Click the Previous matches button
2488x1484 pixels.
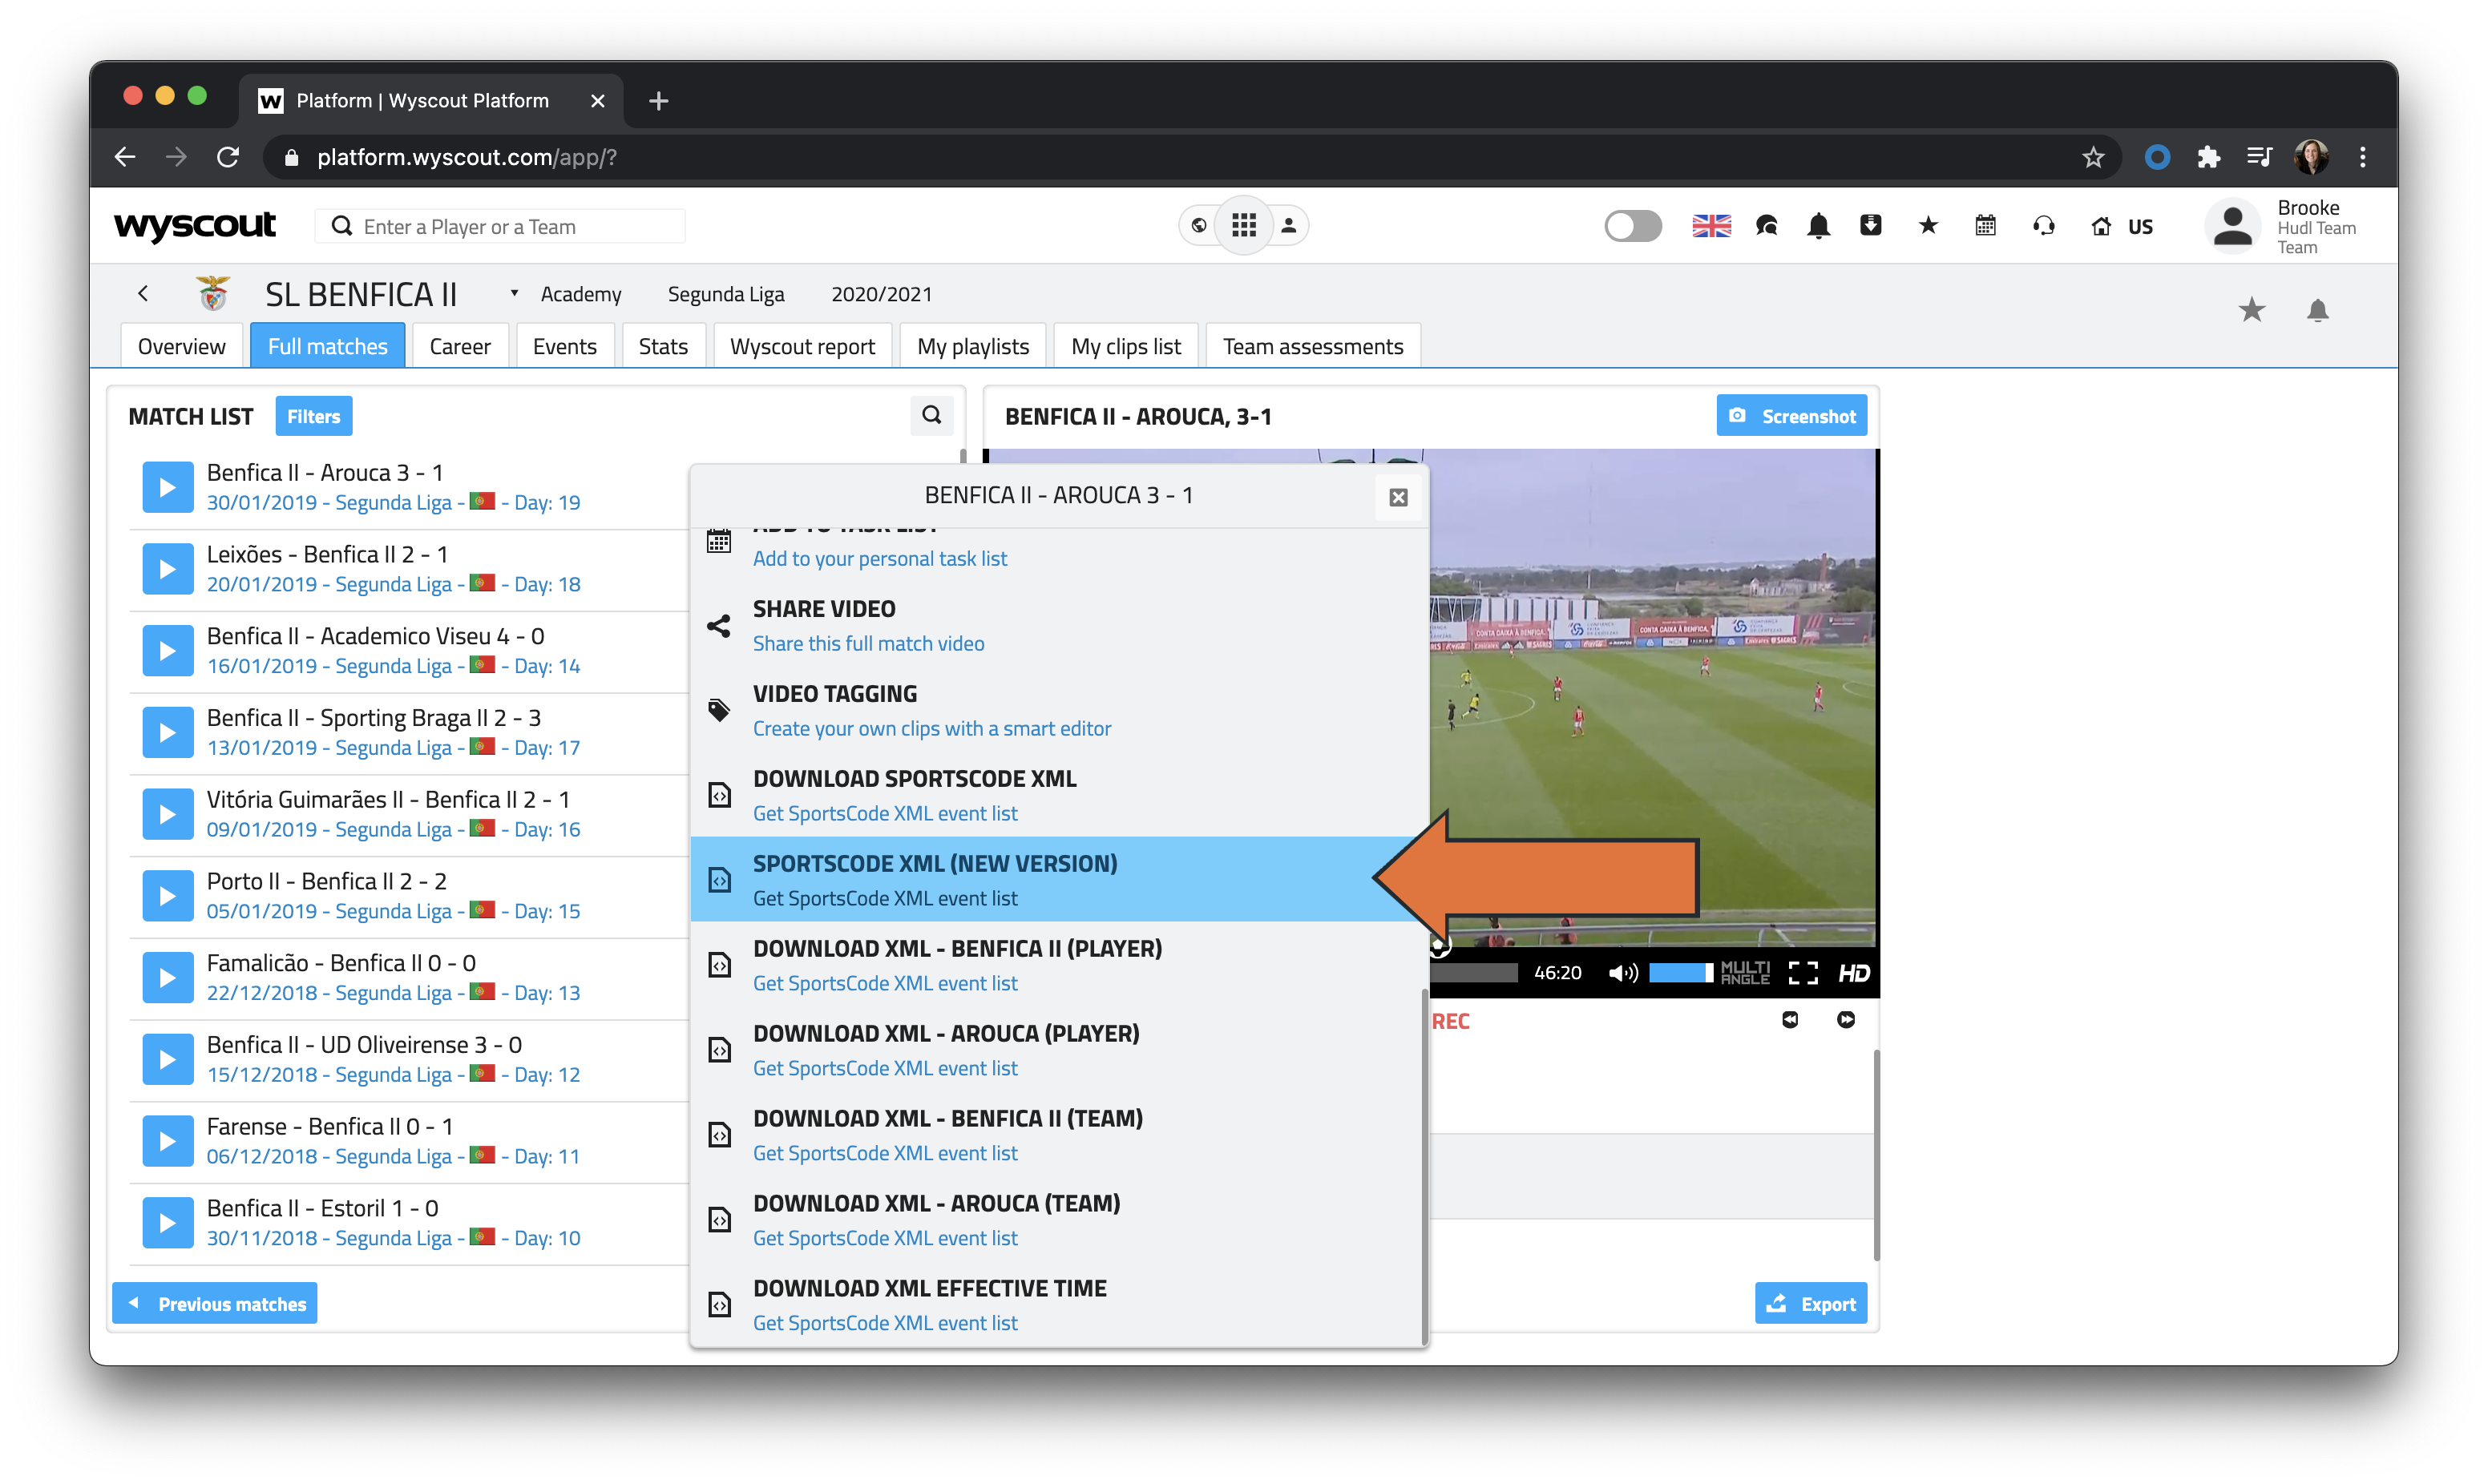click(x=214, y=1303)
